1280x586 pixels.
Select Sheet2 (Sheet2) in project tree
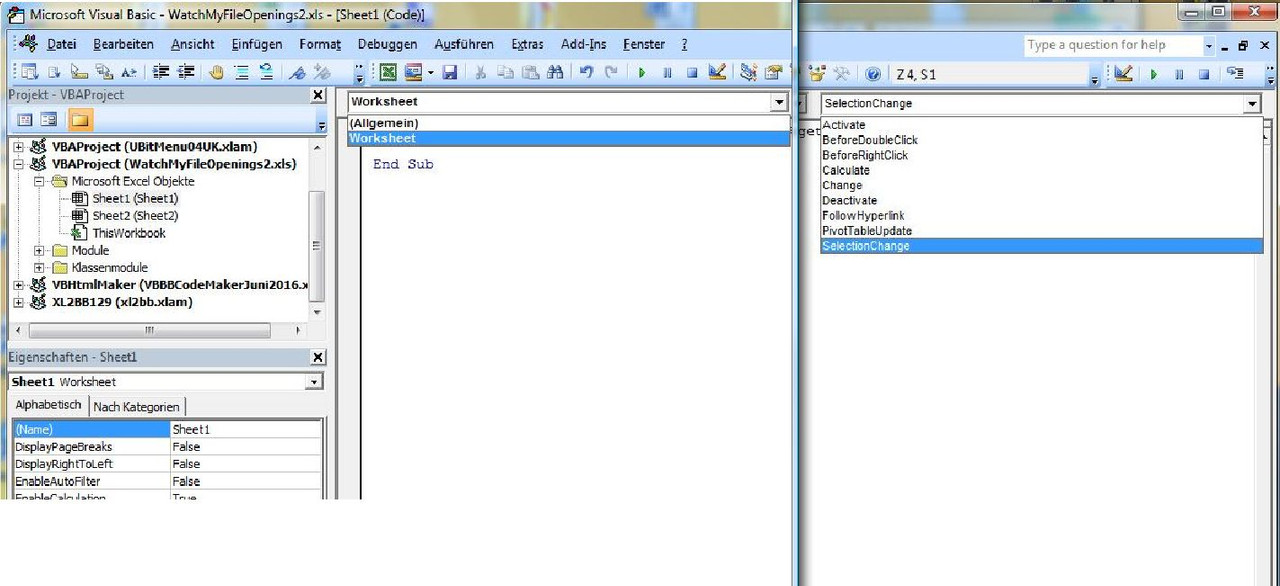click(x=135, y=216)
